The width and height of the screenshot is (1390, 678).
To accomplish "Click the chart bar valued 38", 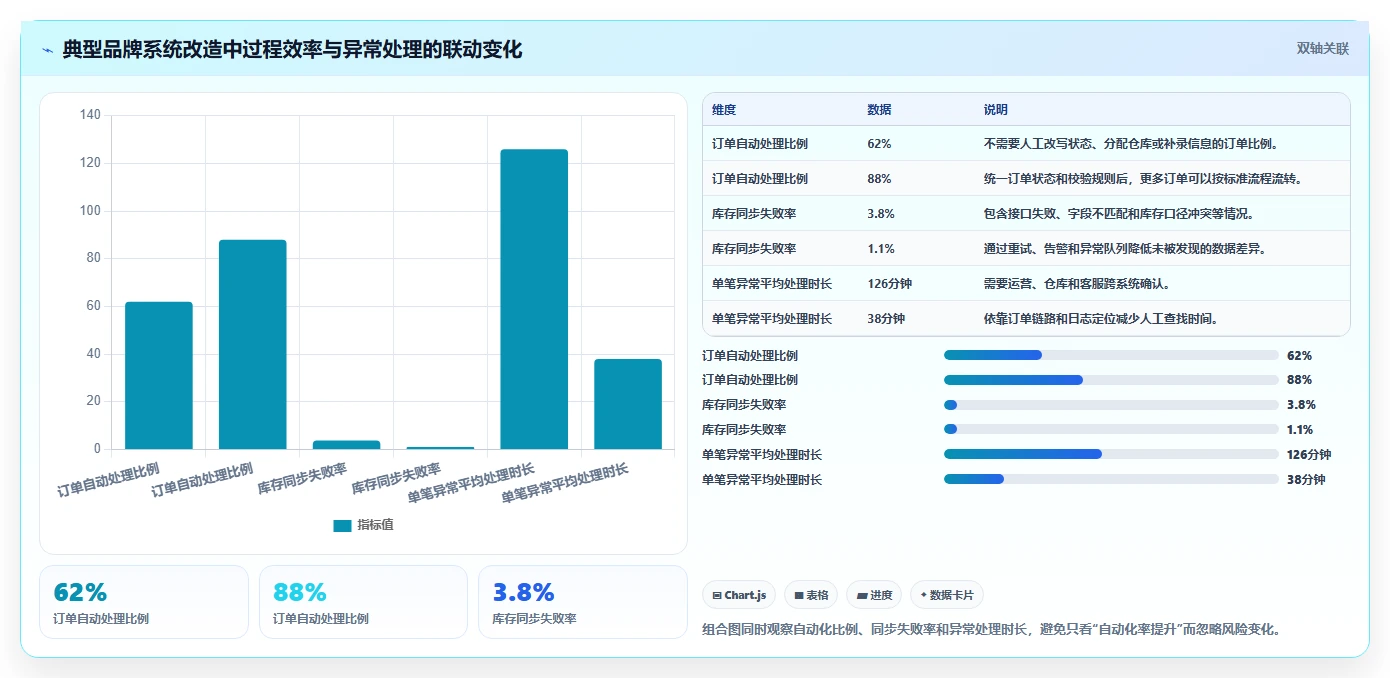I will [628, 404].
